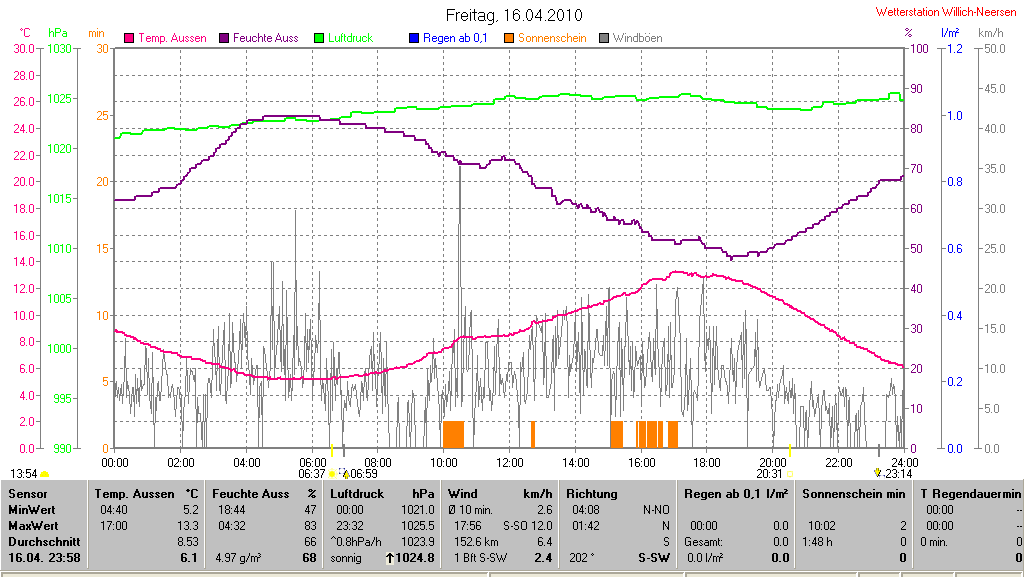Click the N-NO direction value
The image size is (1024, 577).
click(656, 510)
